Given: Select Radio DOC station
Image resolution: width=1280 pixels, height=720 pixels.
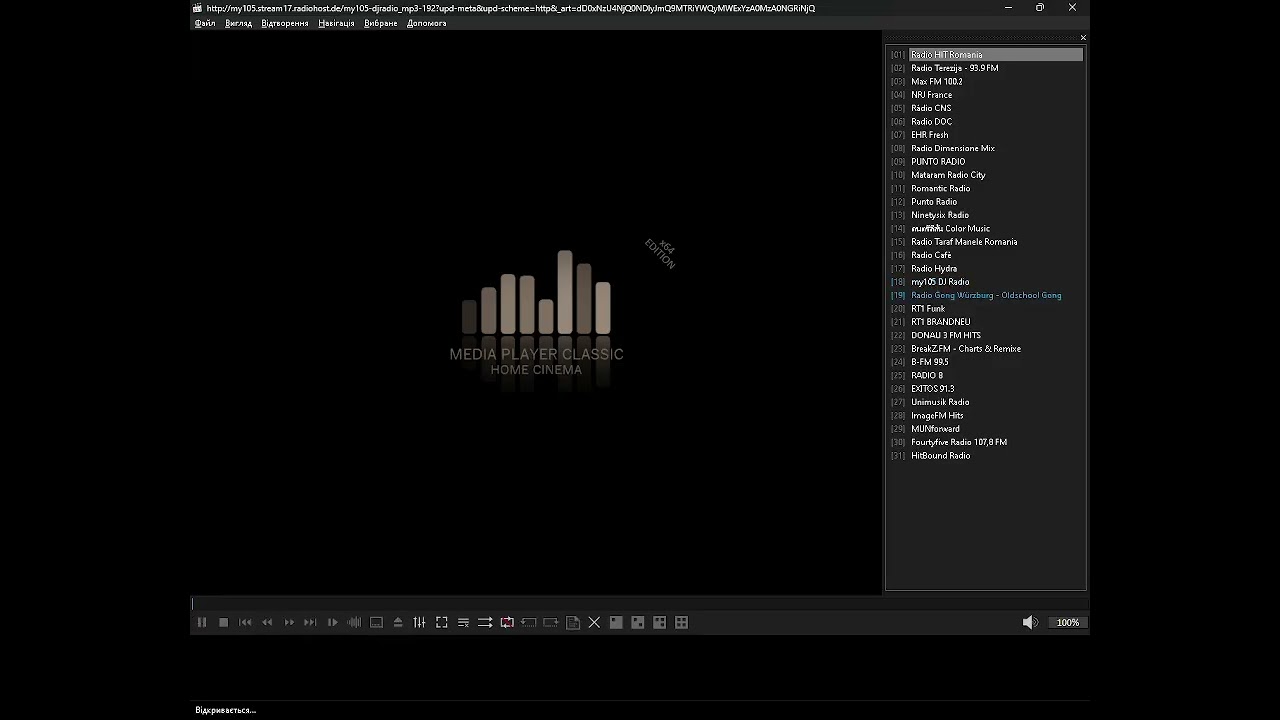Looking at the screenshot, I should point(986,122).
